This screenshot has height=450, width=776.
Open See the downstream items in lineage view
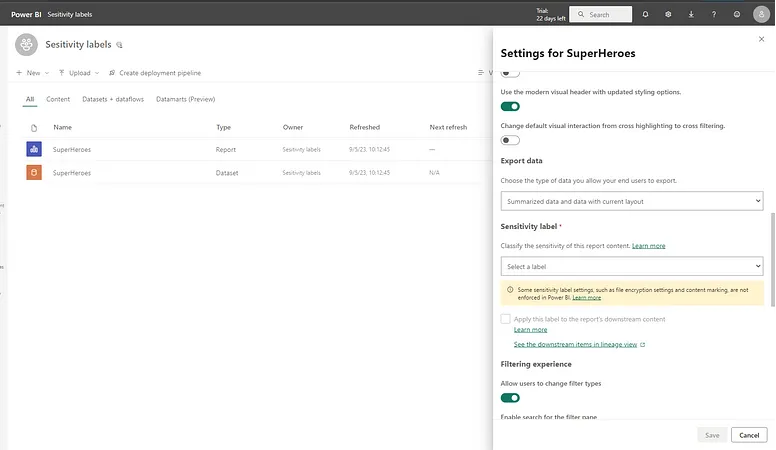pyautogui.click(x=575, y=345)
